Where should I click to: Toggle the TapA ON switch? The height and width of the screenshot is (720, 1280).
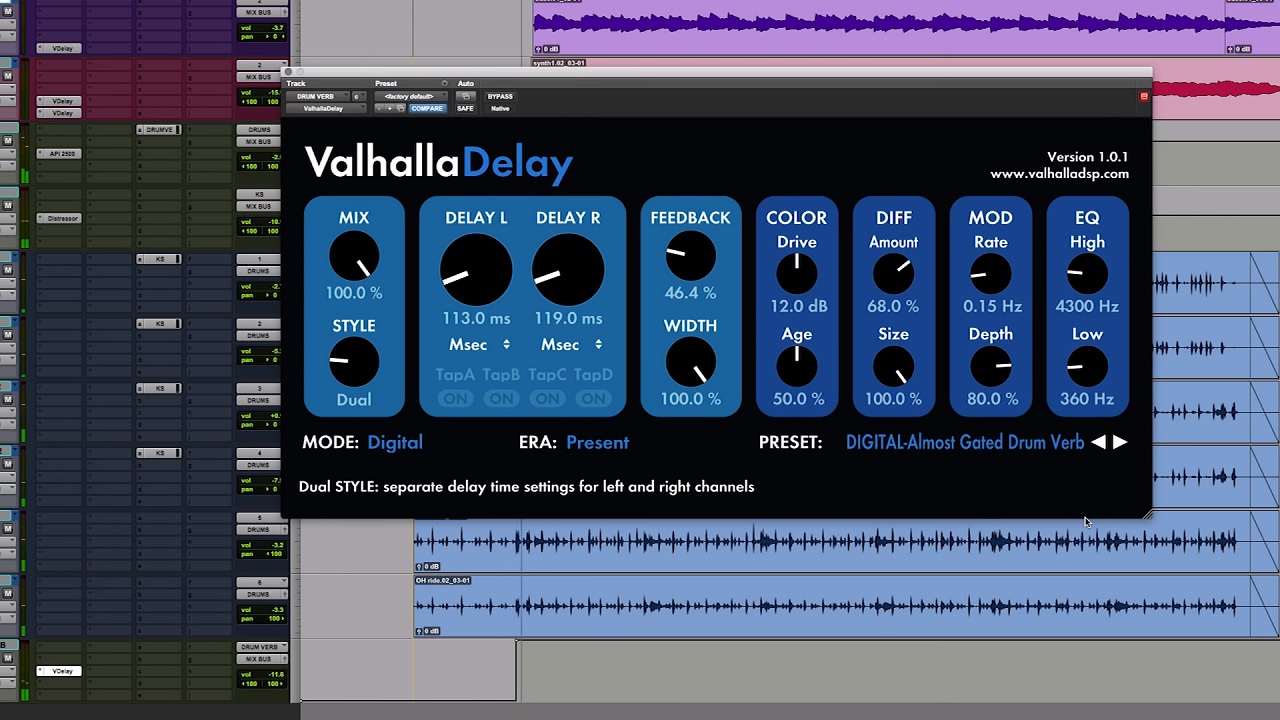click(456, 398)
